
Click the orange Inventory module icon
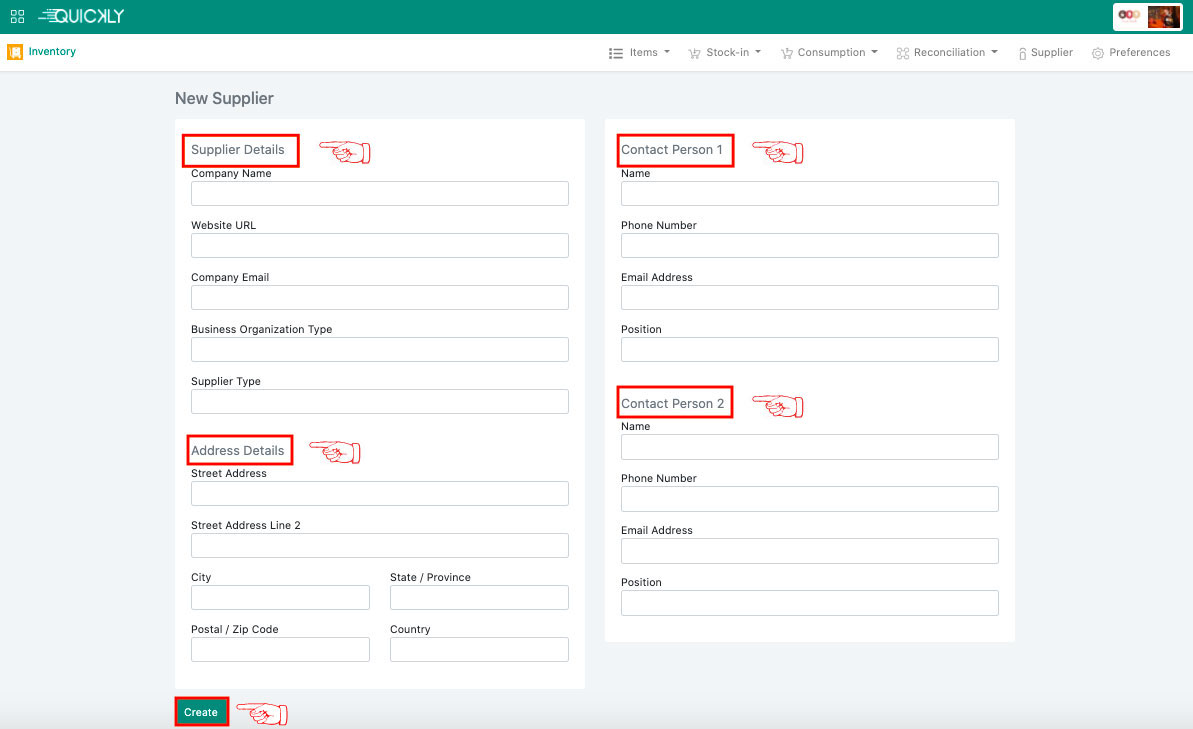pyautogui.click(x=15, y=52)
